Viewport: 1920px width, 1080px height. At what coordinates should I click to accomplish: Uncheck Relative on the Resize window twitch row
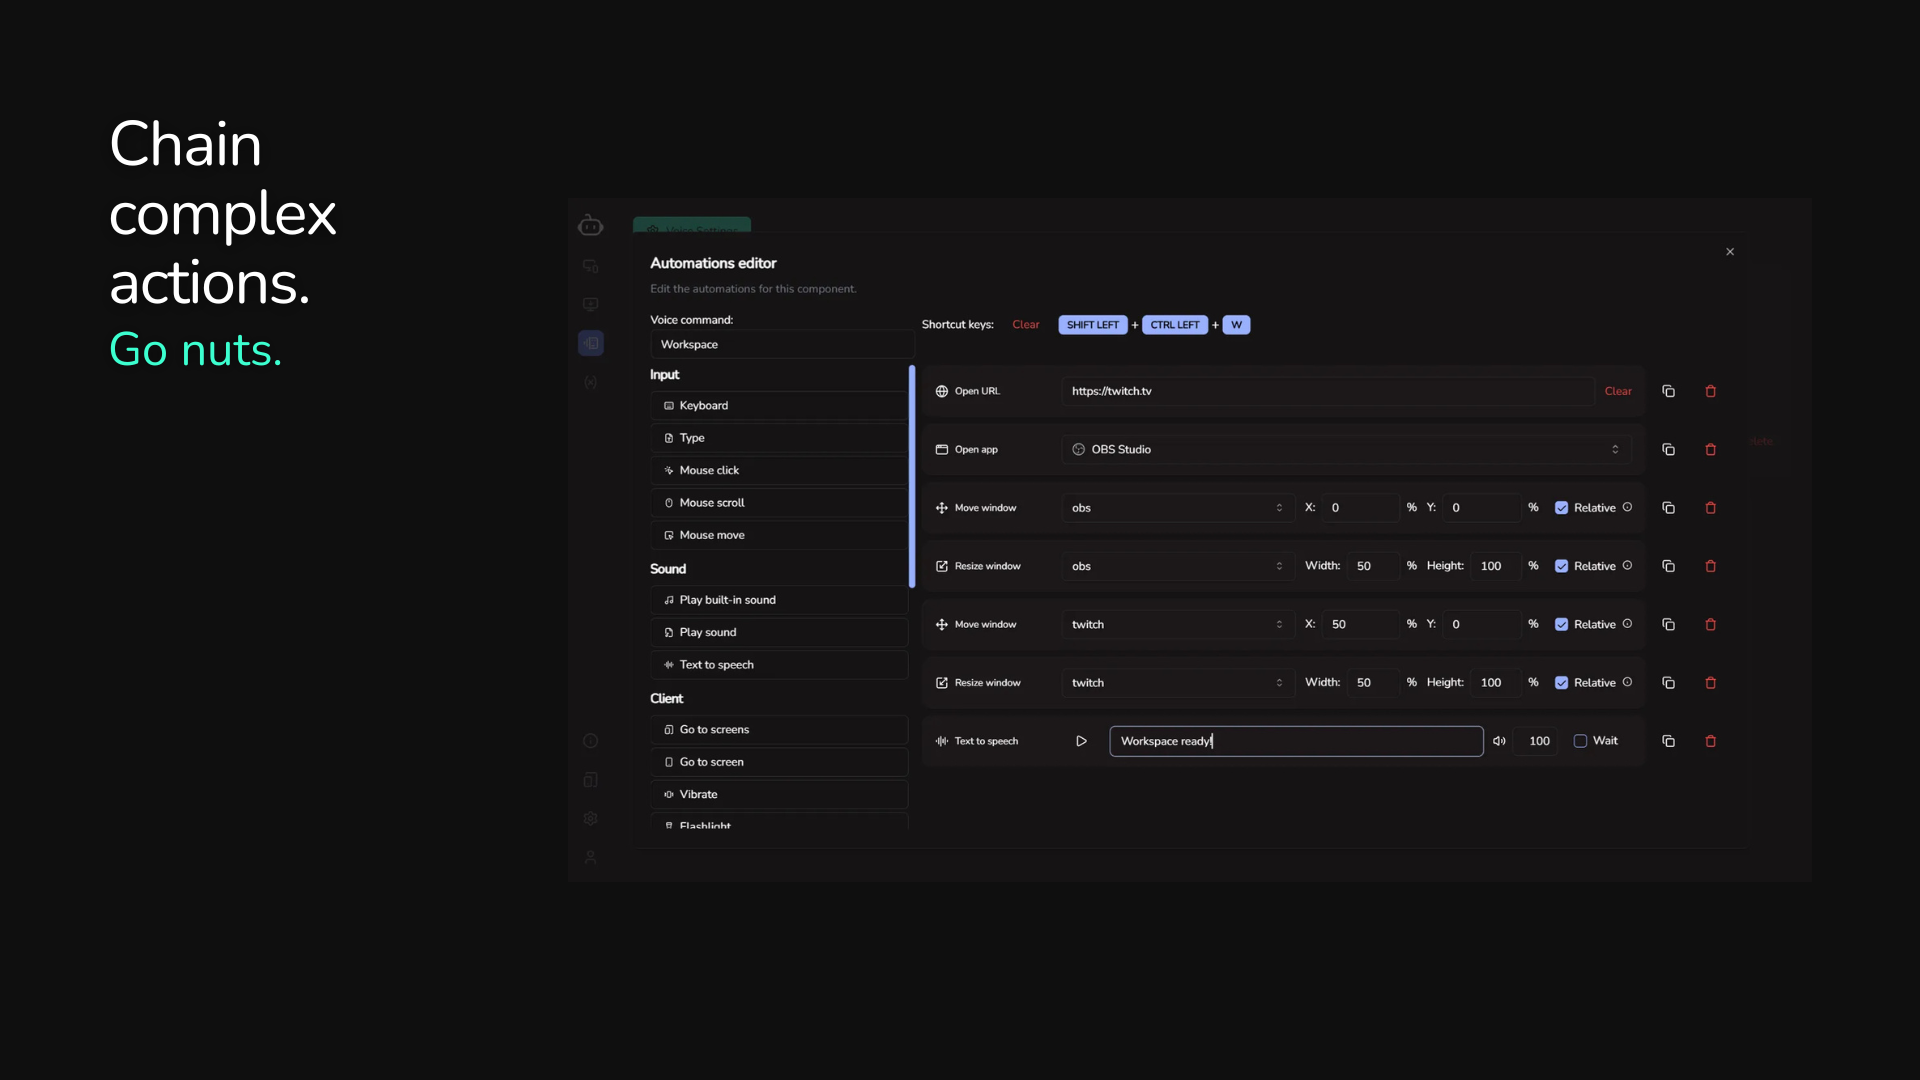pyautogui.click(x=1563, y=682)
